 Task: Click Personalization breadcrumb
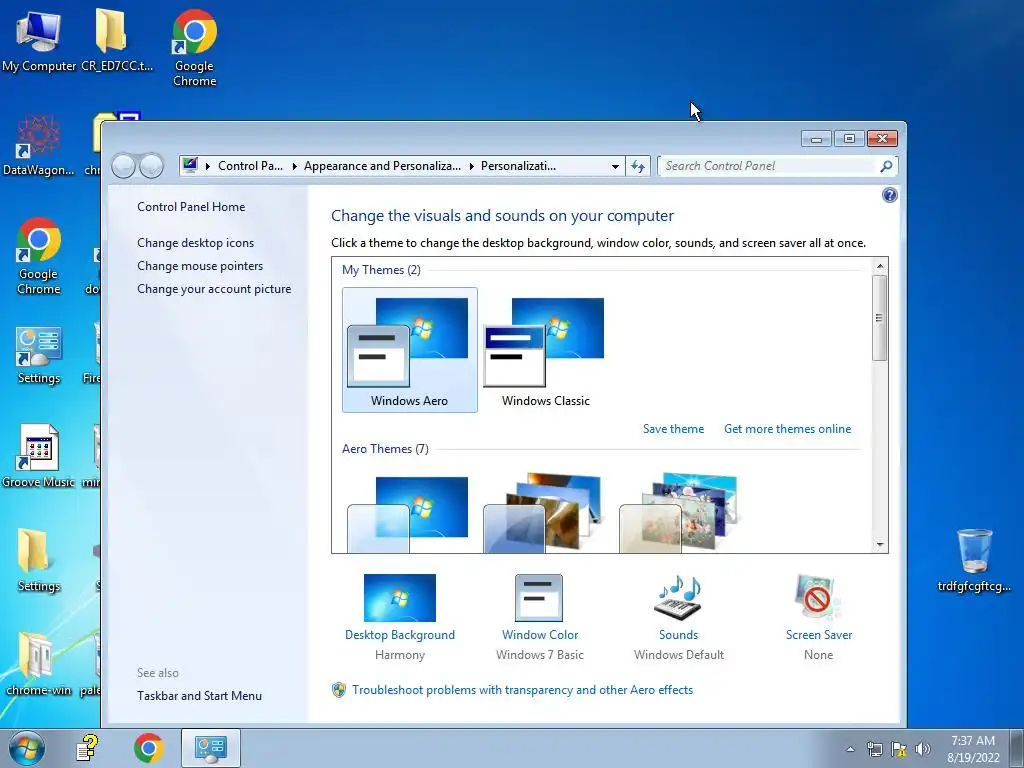click(x=519, y=166)
